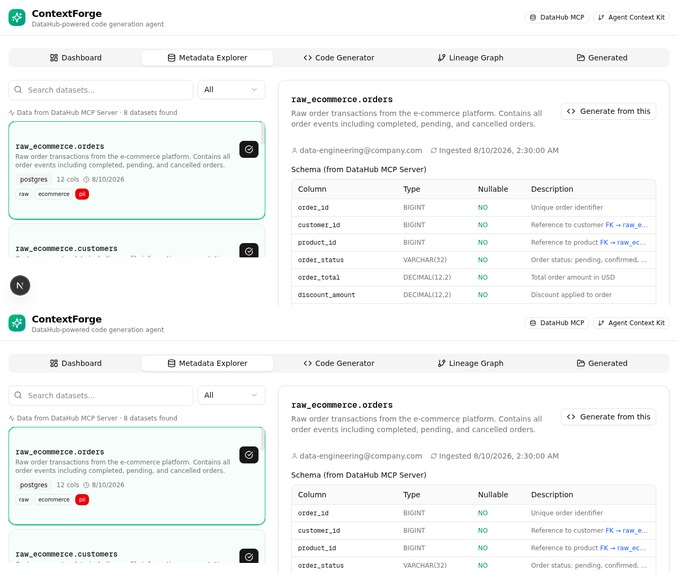678x573 pixels.
Task: Click the ContextForge sparkle logo in the upper view
Action: 17,18
